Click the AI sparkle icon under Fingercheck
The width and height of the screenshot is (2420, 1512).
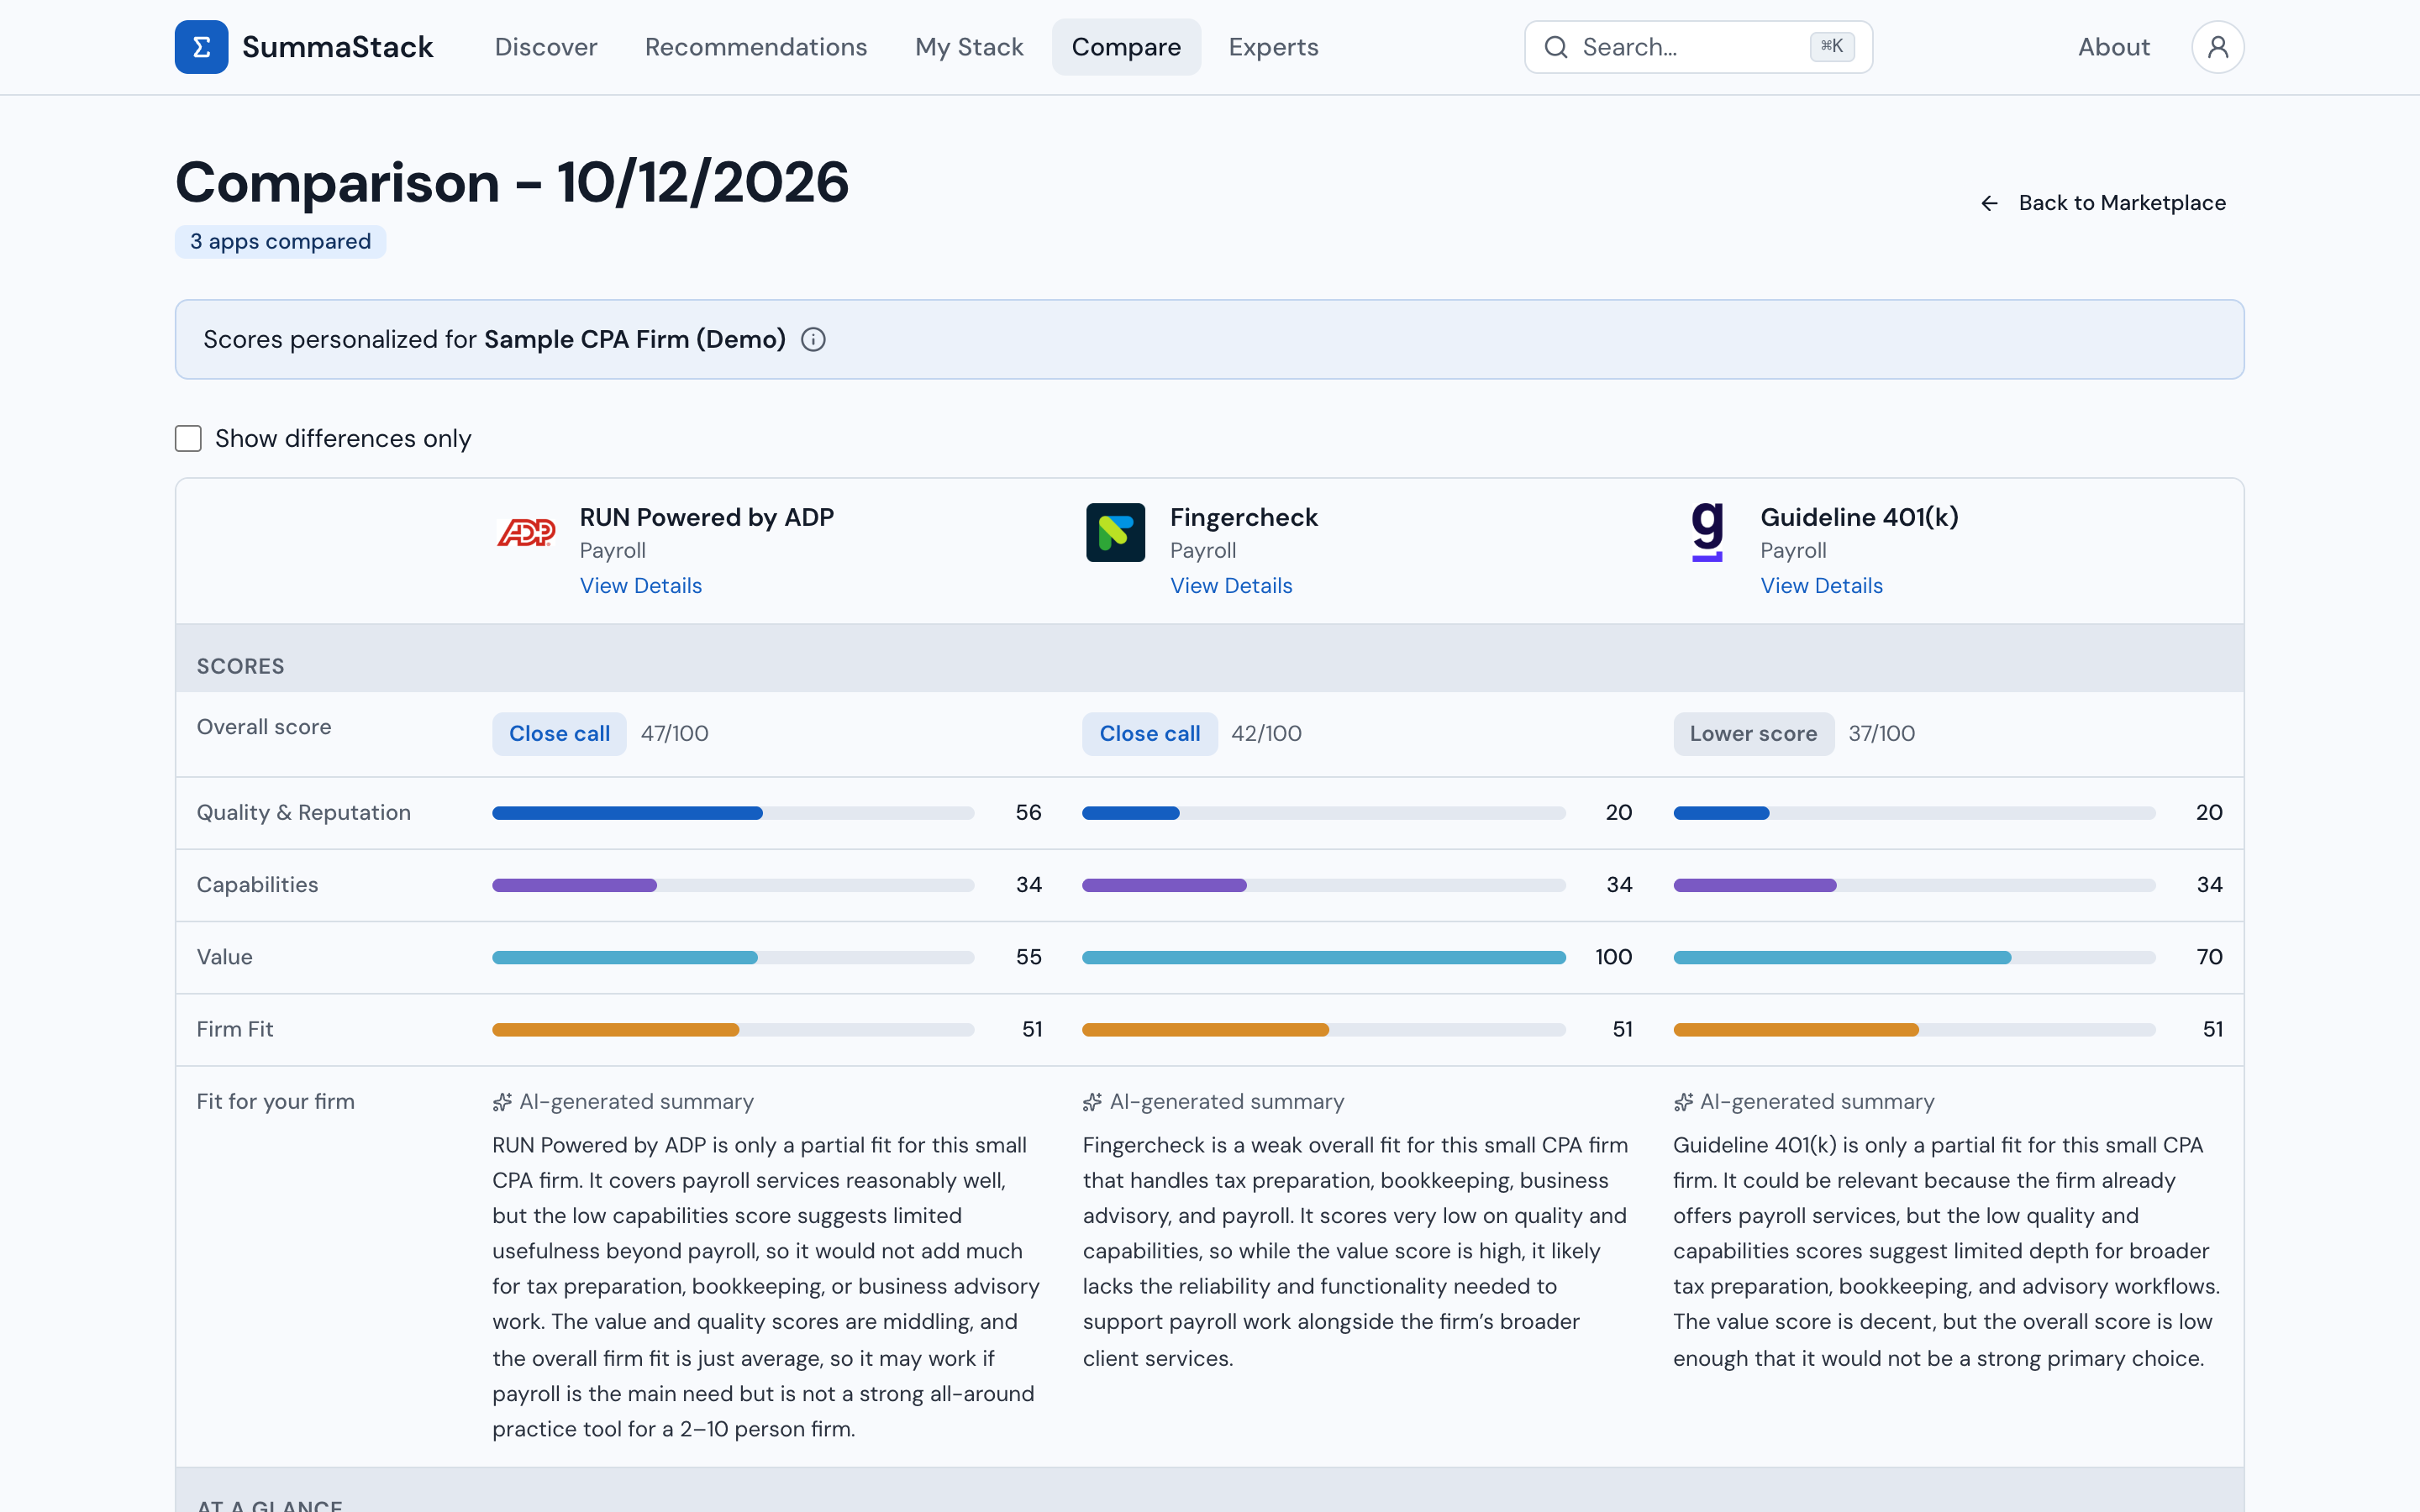click(x=1092, y=1102)
